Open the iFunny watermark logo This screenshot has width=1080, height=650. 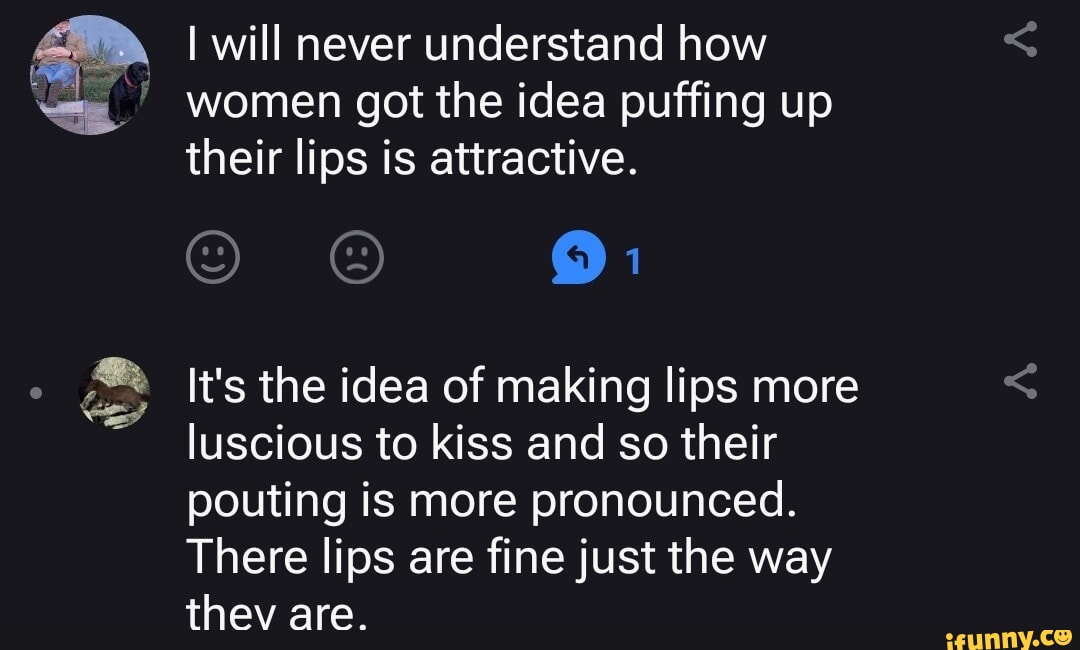click(x=1008, y=640)
